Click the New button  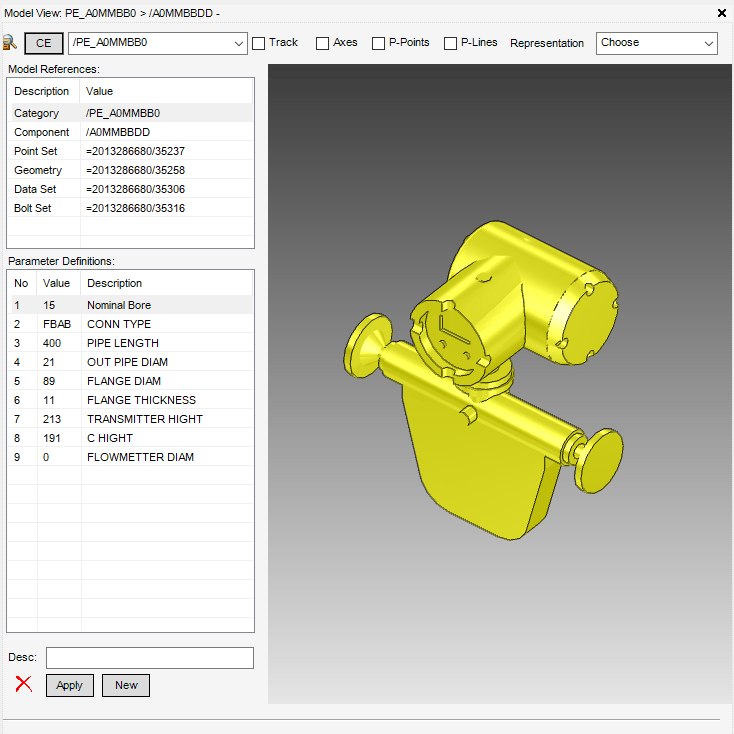[126, 685]
